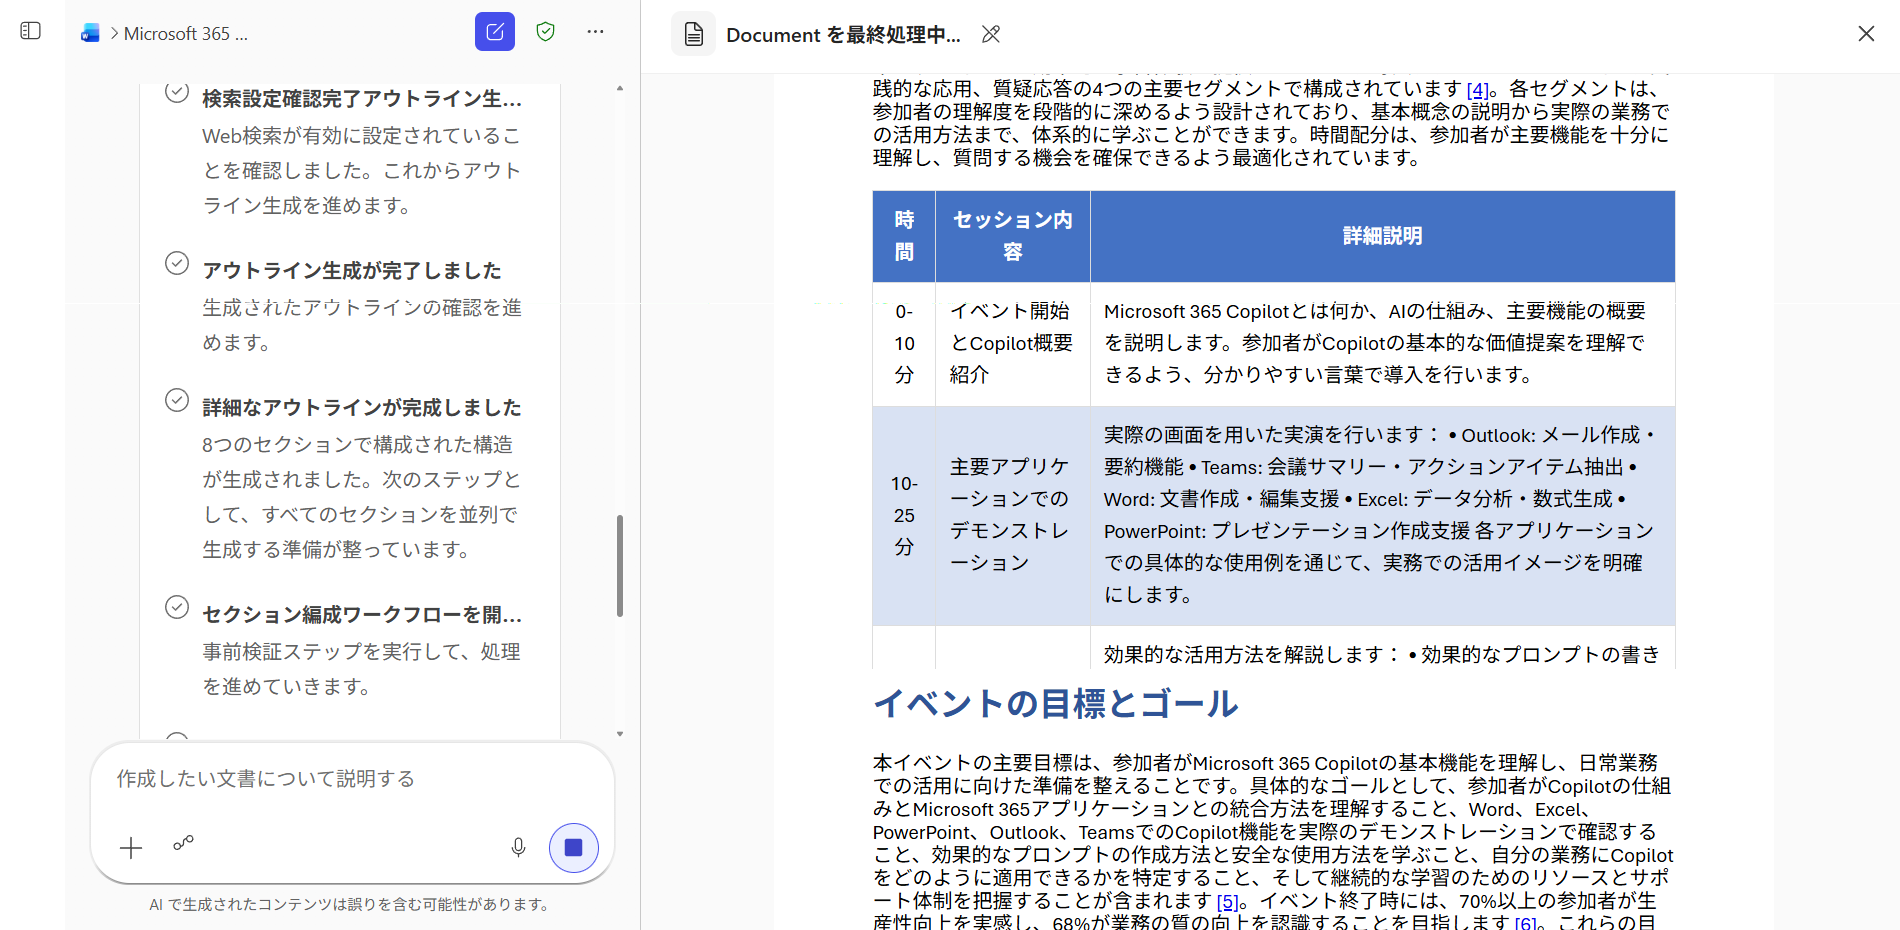Open citation link [4] in document

(1477, 90)
